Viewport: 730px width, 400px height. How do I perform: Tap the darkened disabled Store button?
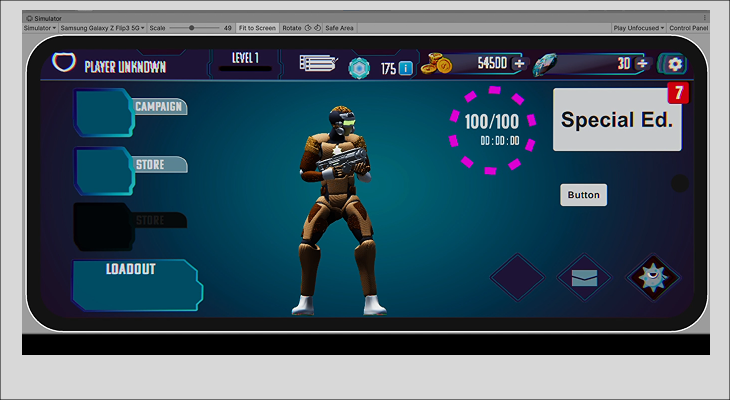130,227
